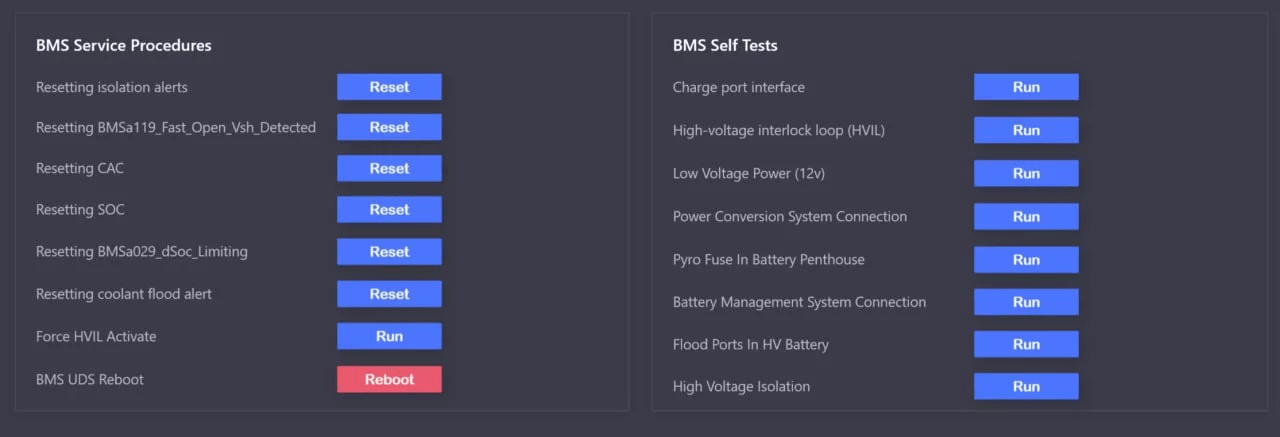Viewport: 1280px width, 437px height.
Task: Run Power Conversion System Connection test
Action: 1026,216
